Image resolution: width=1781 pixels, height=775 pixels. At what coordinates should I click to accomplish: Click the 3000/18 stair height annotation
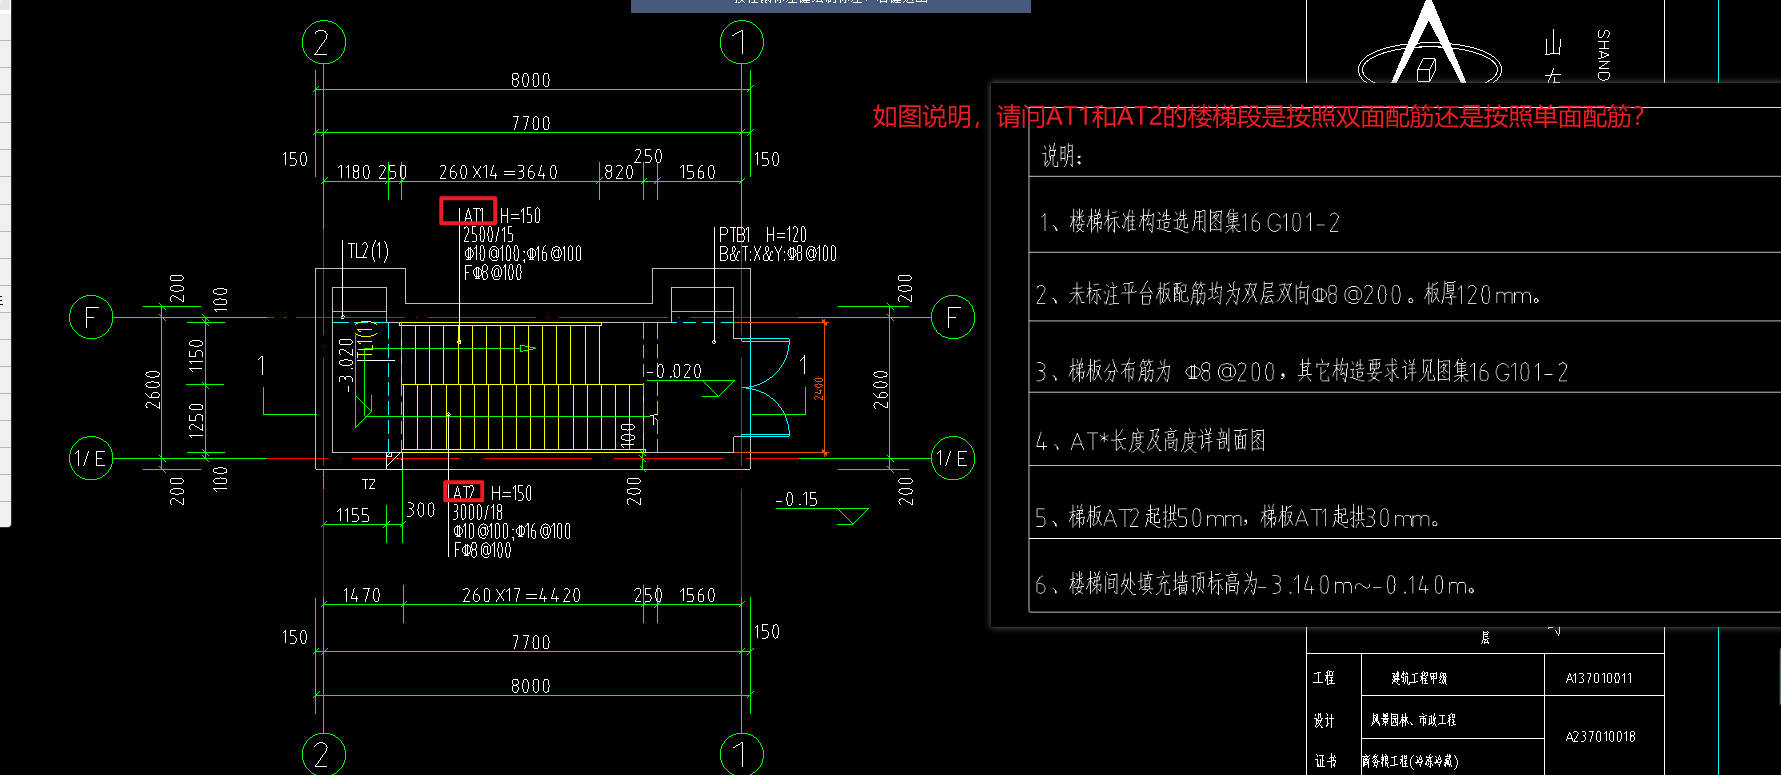point(478,512)
